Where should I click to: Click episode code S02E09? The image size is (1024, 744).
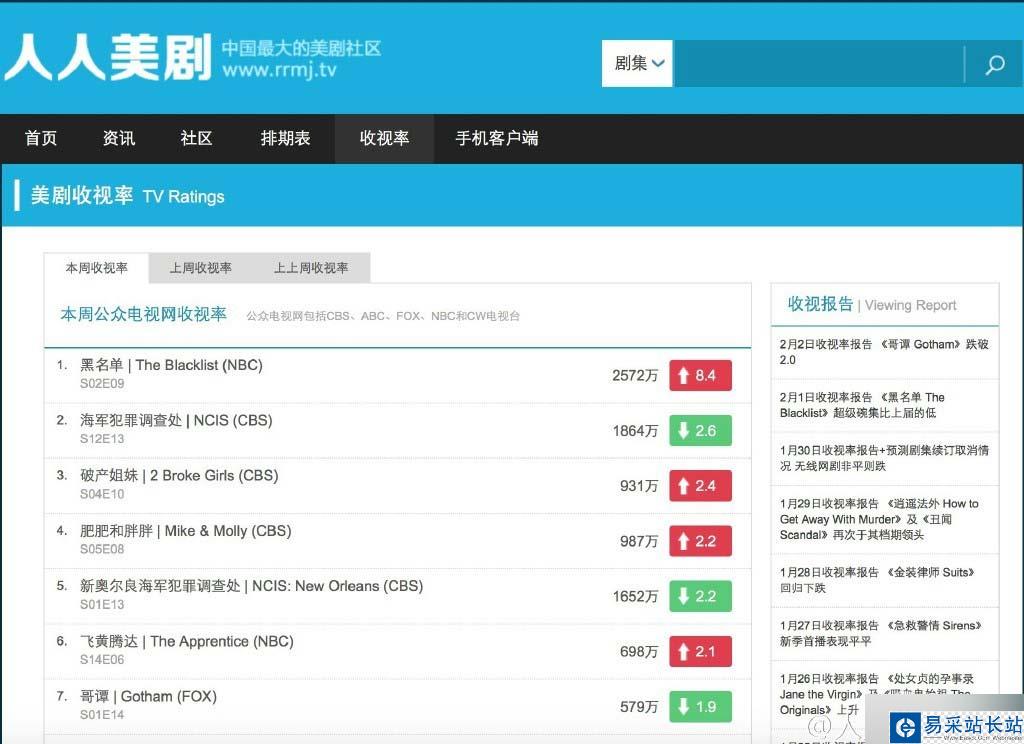coord(102,383)
